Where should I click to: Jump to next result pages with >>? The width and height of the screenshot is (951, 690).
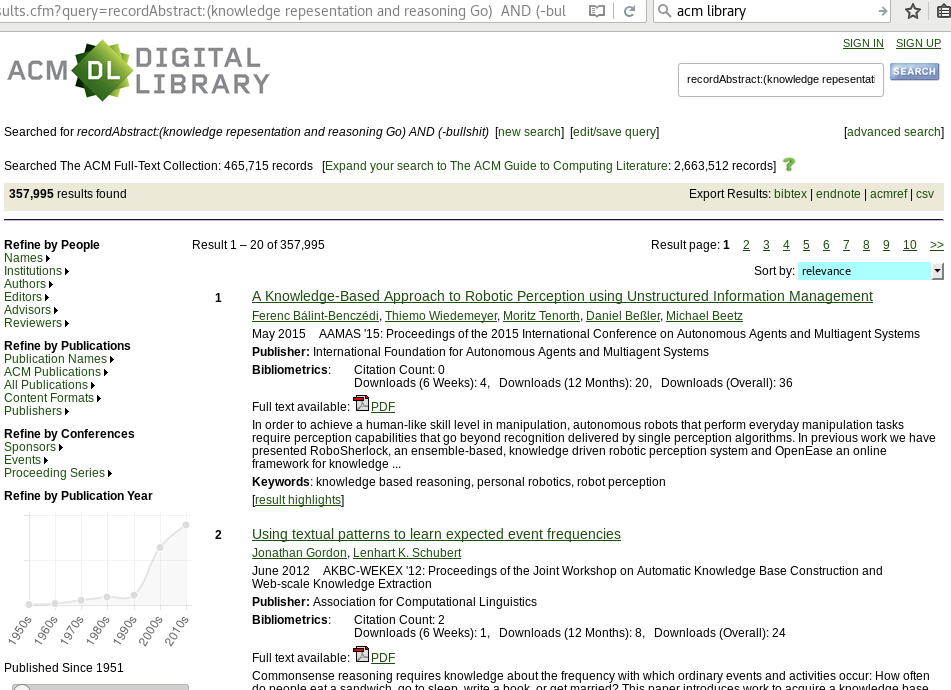[936, 245]
